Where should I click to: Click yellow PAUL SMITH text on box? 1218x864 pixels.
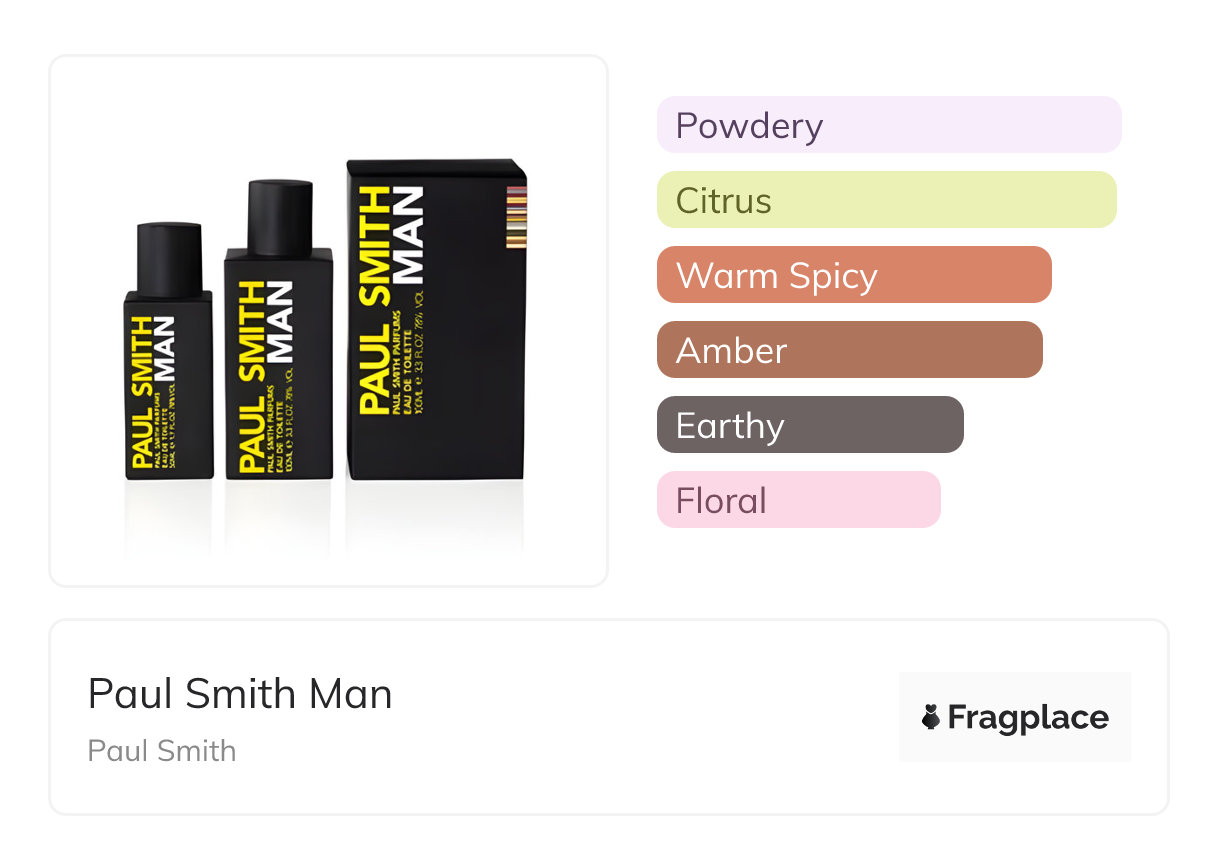[375, 300]
